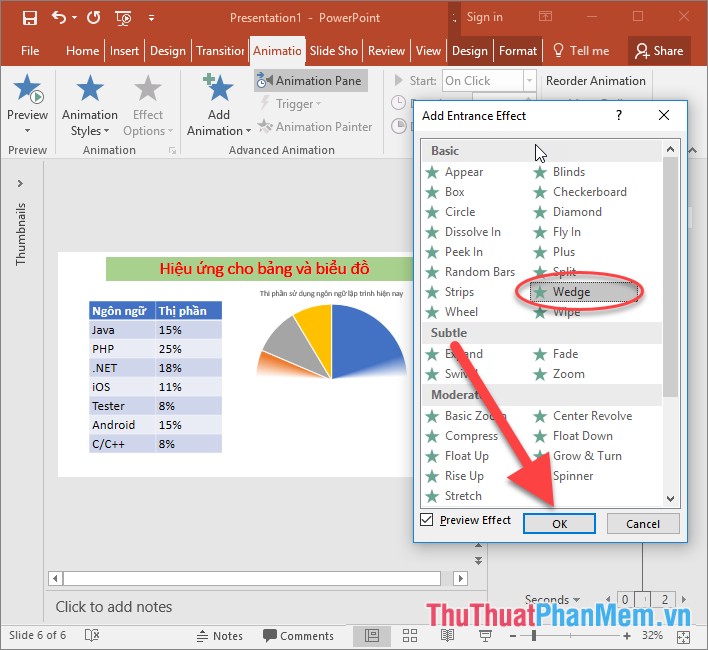Click effects list scroll down arrow
This screenshot has height=650, width=708.
pyautogui.click(x=671, y=499)
